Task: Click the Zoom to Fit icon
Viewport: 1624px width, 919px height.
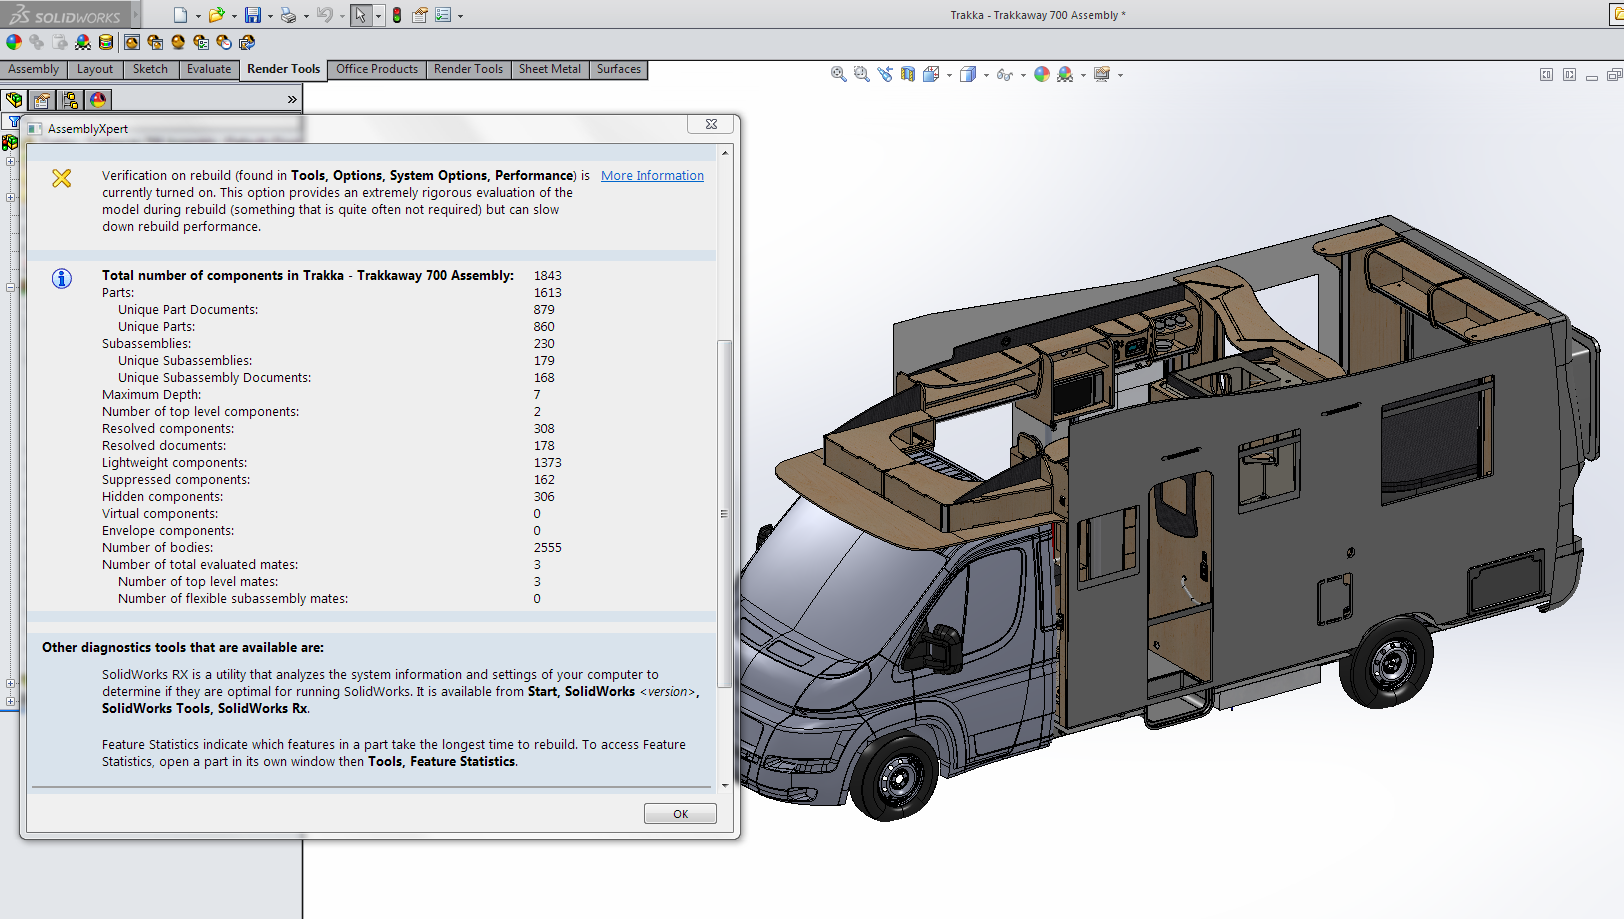Action: pos(839,74)
